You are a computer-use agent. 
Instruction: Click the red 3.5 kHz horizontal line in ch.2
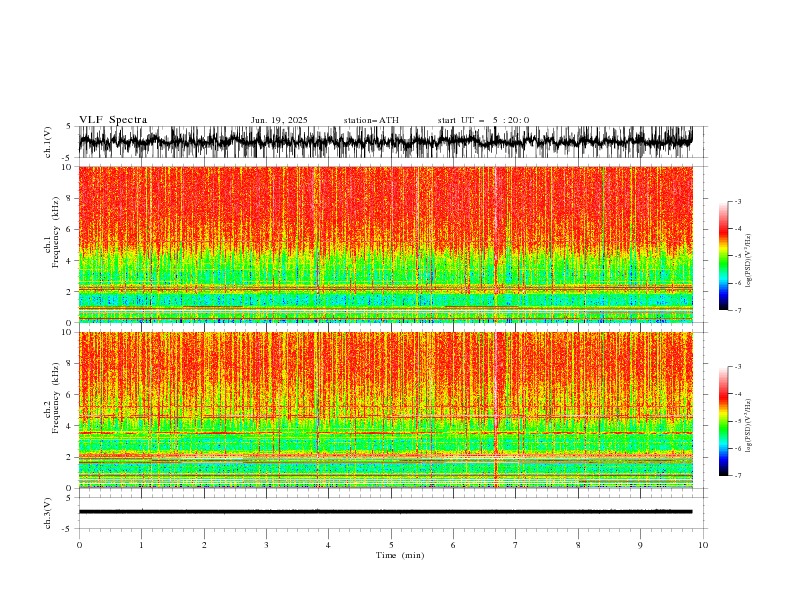(385, 433)
